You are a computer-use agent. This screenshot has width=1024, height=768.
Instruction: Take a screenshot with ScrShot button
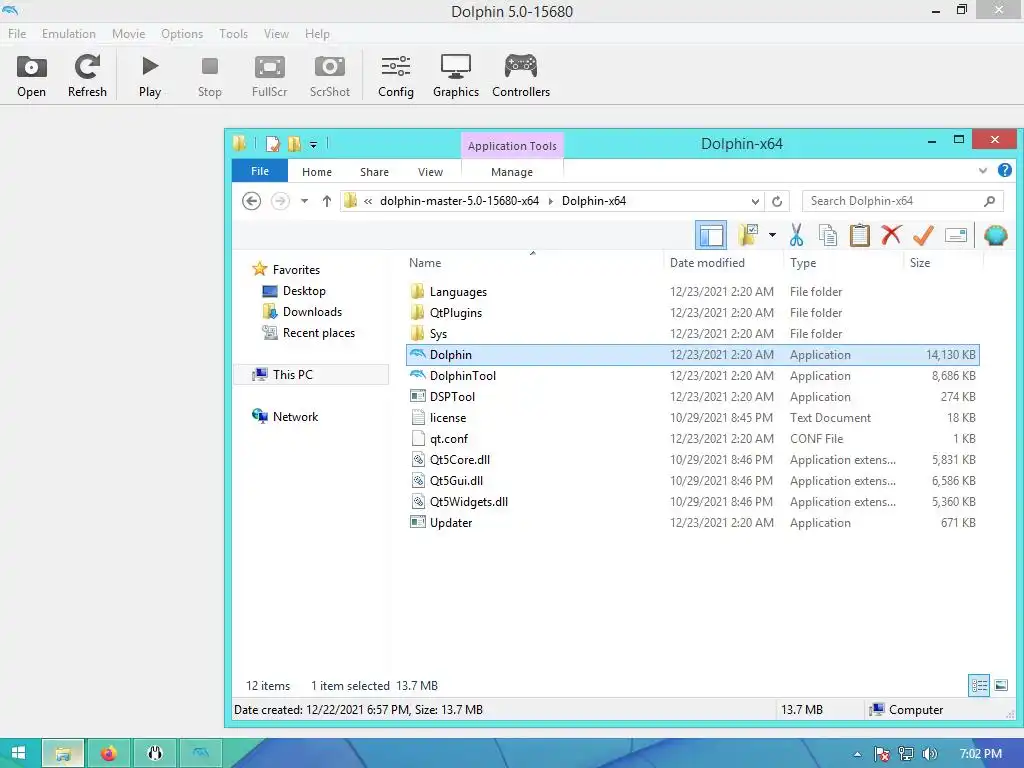pyautogui.click(x=330, y=76)
